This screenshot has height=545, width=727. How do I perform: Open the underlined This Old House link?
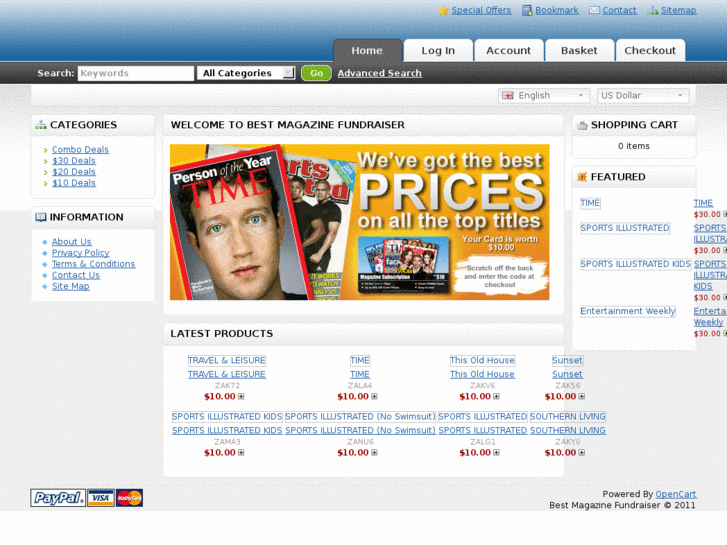pyautogui.click(x=482, y=374)
